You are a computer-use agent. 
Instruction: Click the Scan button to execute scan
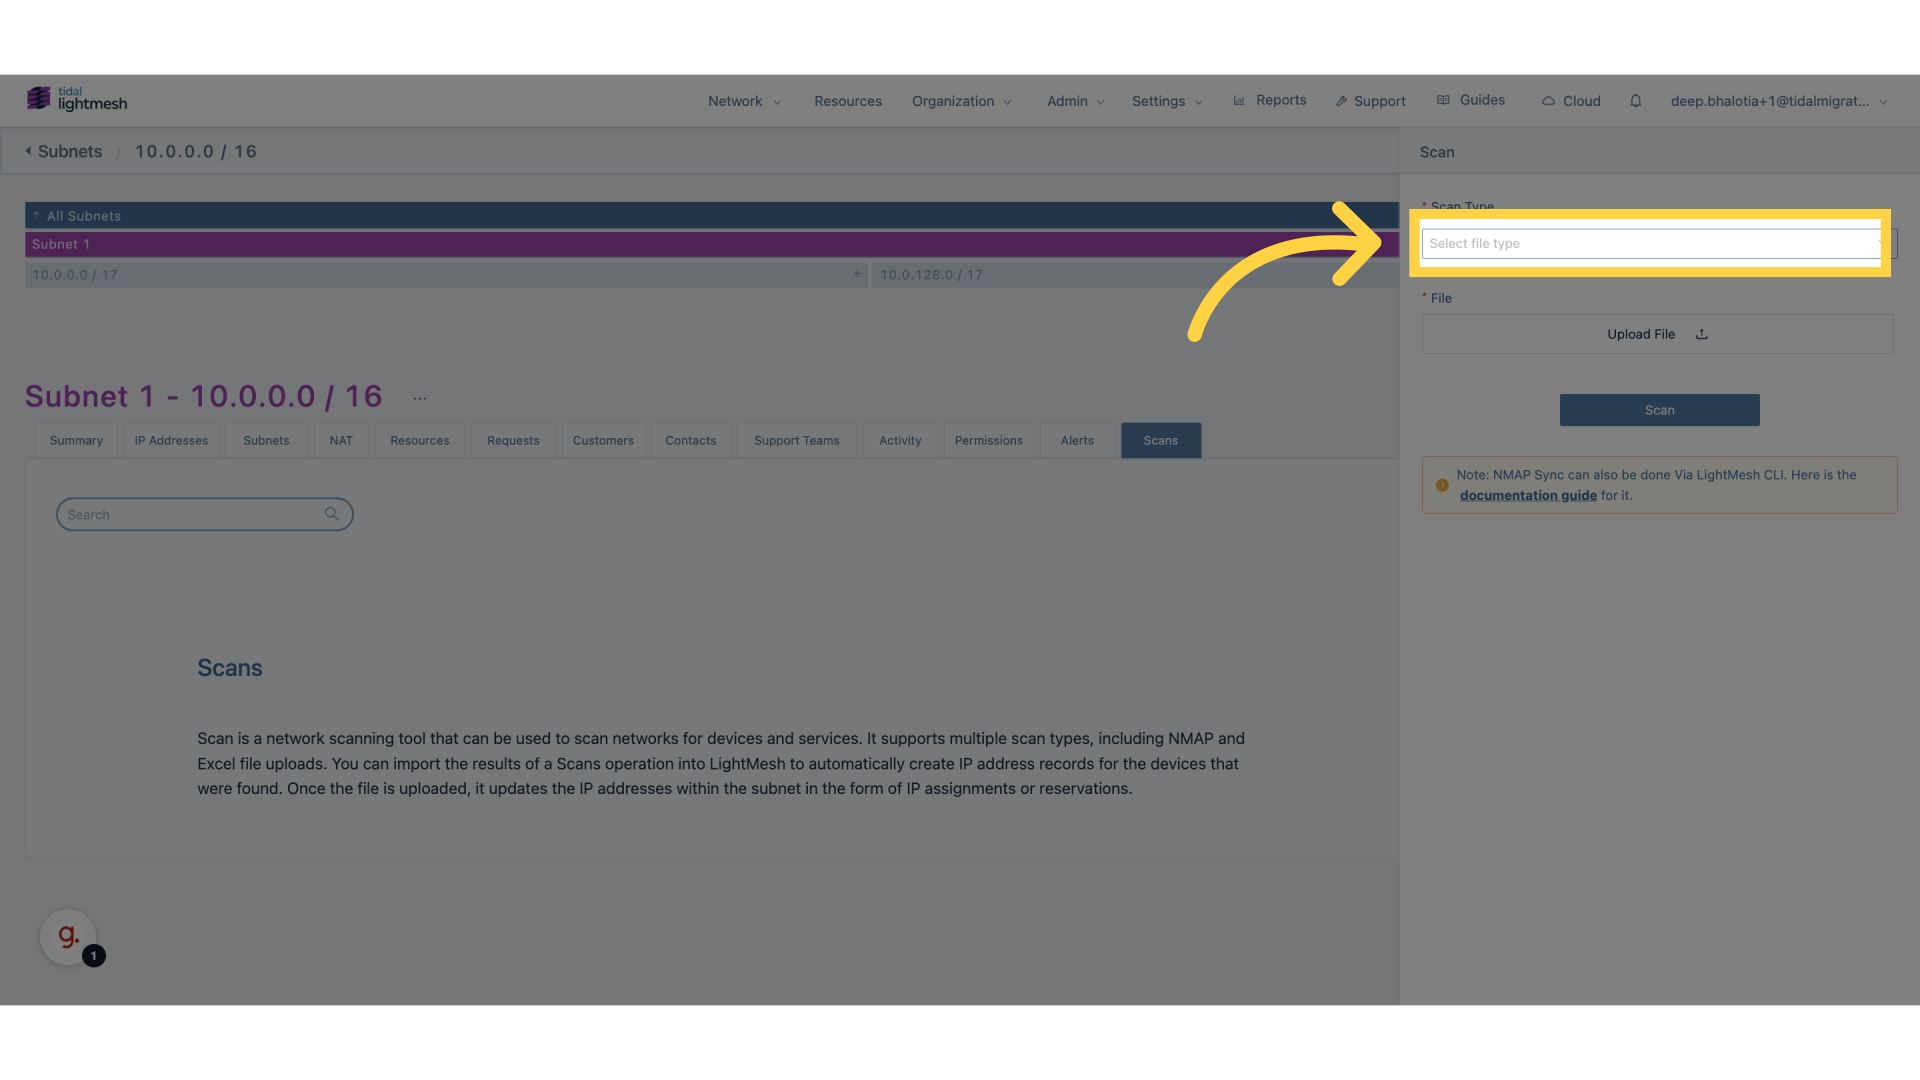click(x=1659, y=409)
